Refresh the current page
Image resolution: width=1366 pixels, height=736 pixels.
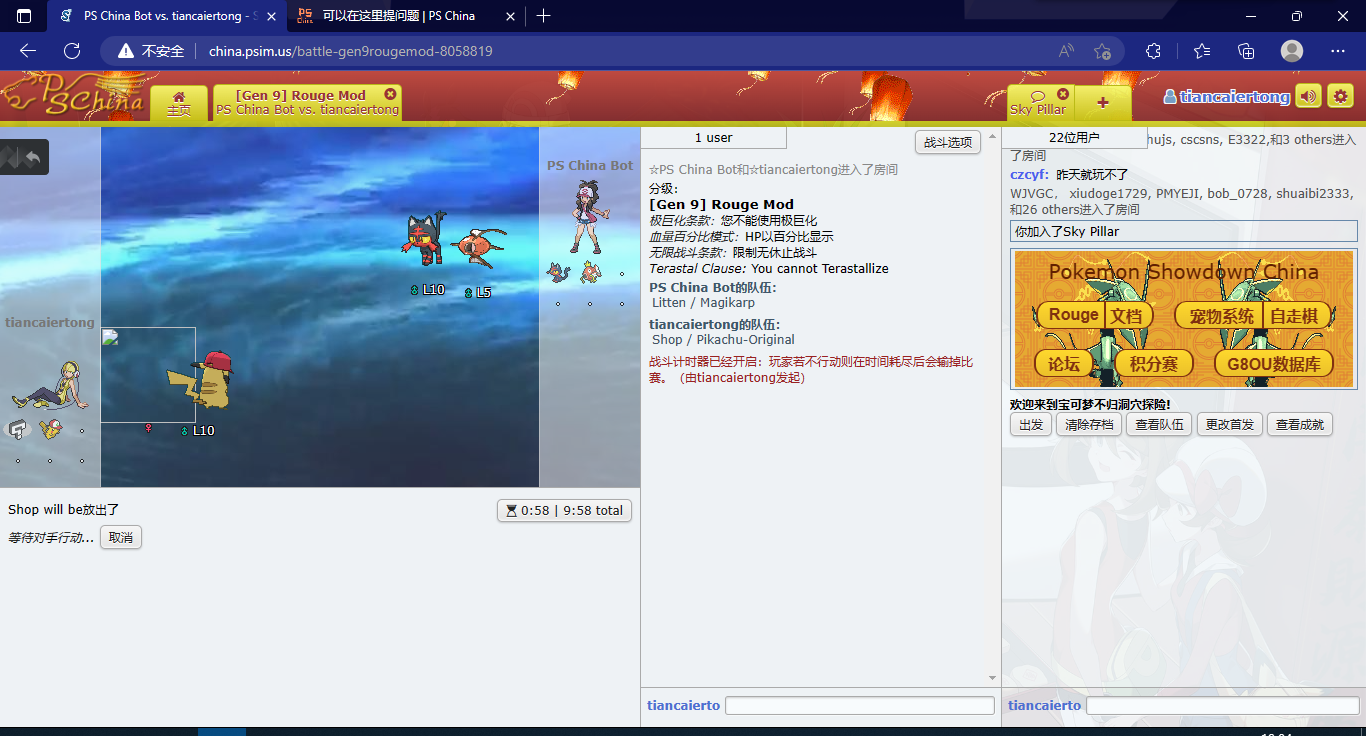coord(72,51)
